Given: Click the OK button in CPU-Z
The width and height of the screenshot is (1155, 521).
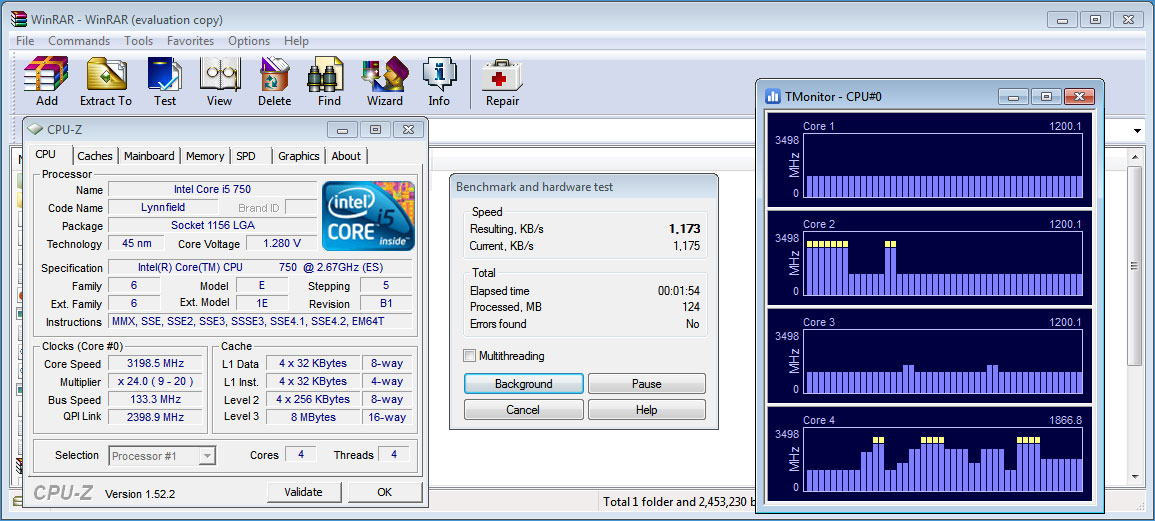Looking at the screenshot, I should 385,492.
